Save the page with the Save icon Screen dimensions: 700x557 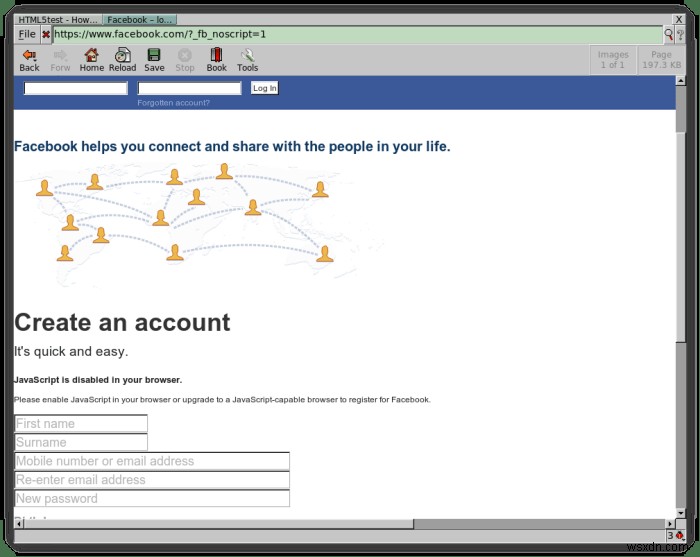pyautogui.click(x=154, y=60)
